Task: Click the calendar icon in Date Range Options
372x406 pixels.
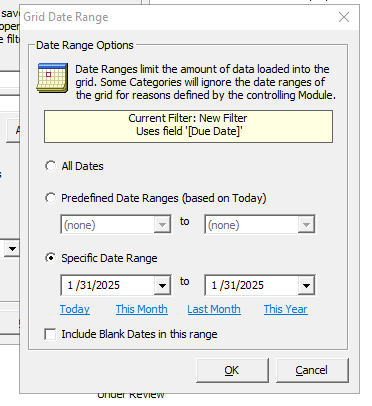Action: [52, 78]
